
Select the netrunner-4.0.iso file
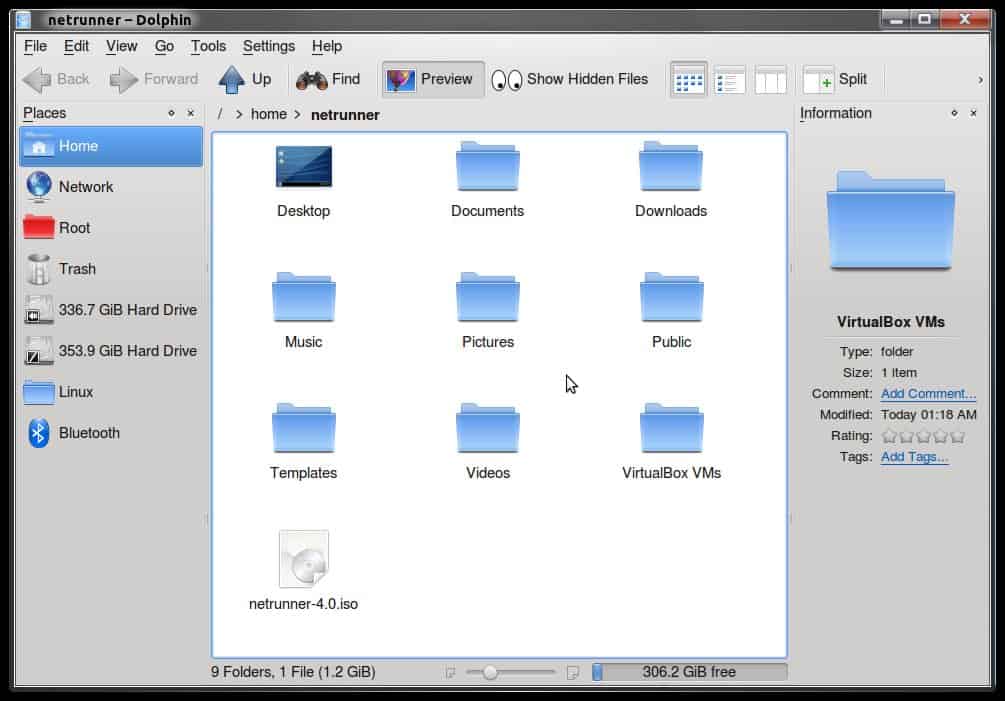(x=303, y=572)
